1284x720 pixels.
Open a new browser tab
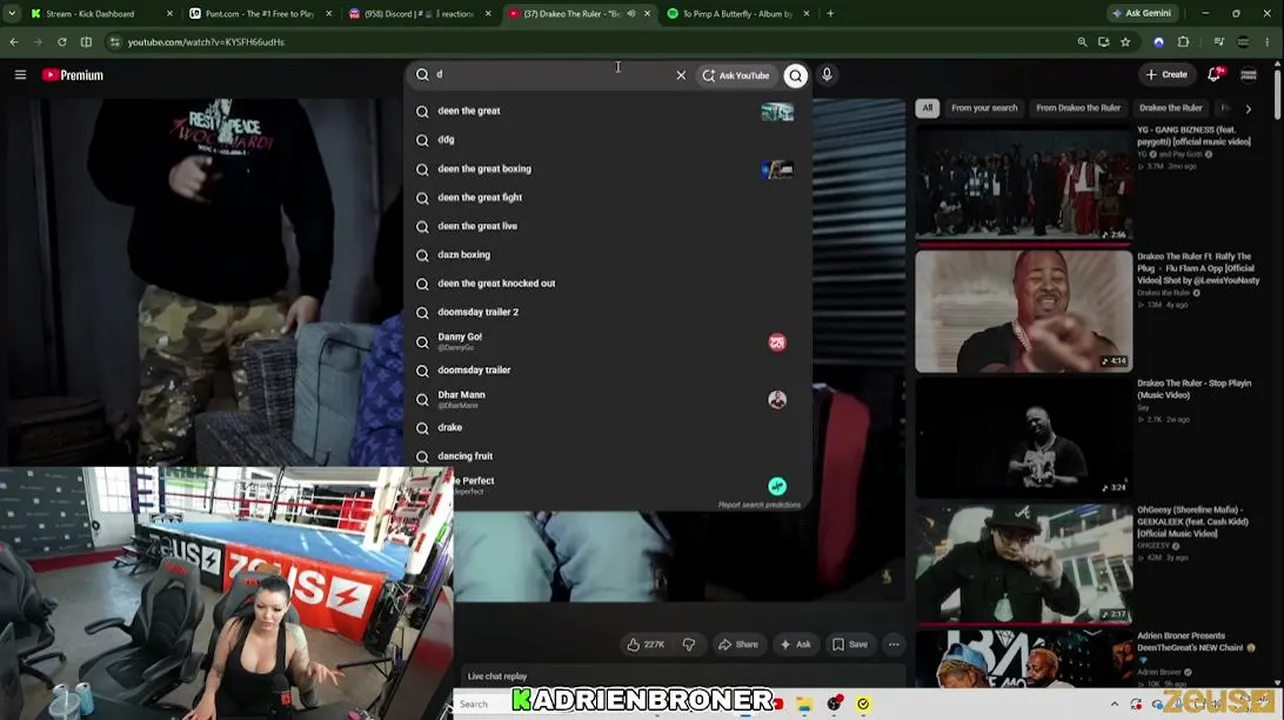[830, 14]
